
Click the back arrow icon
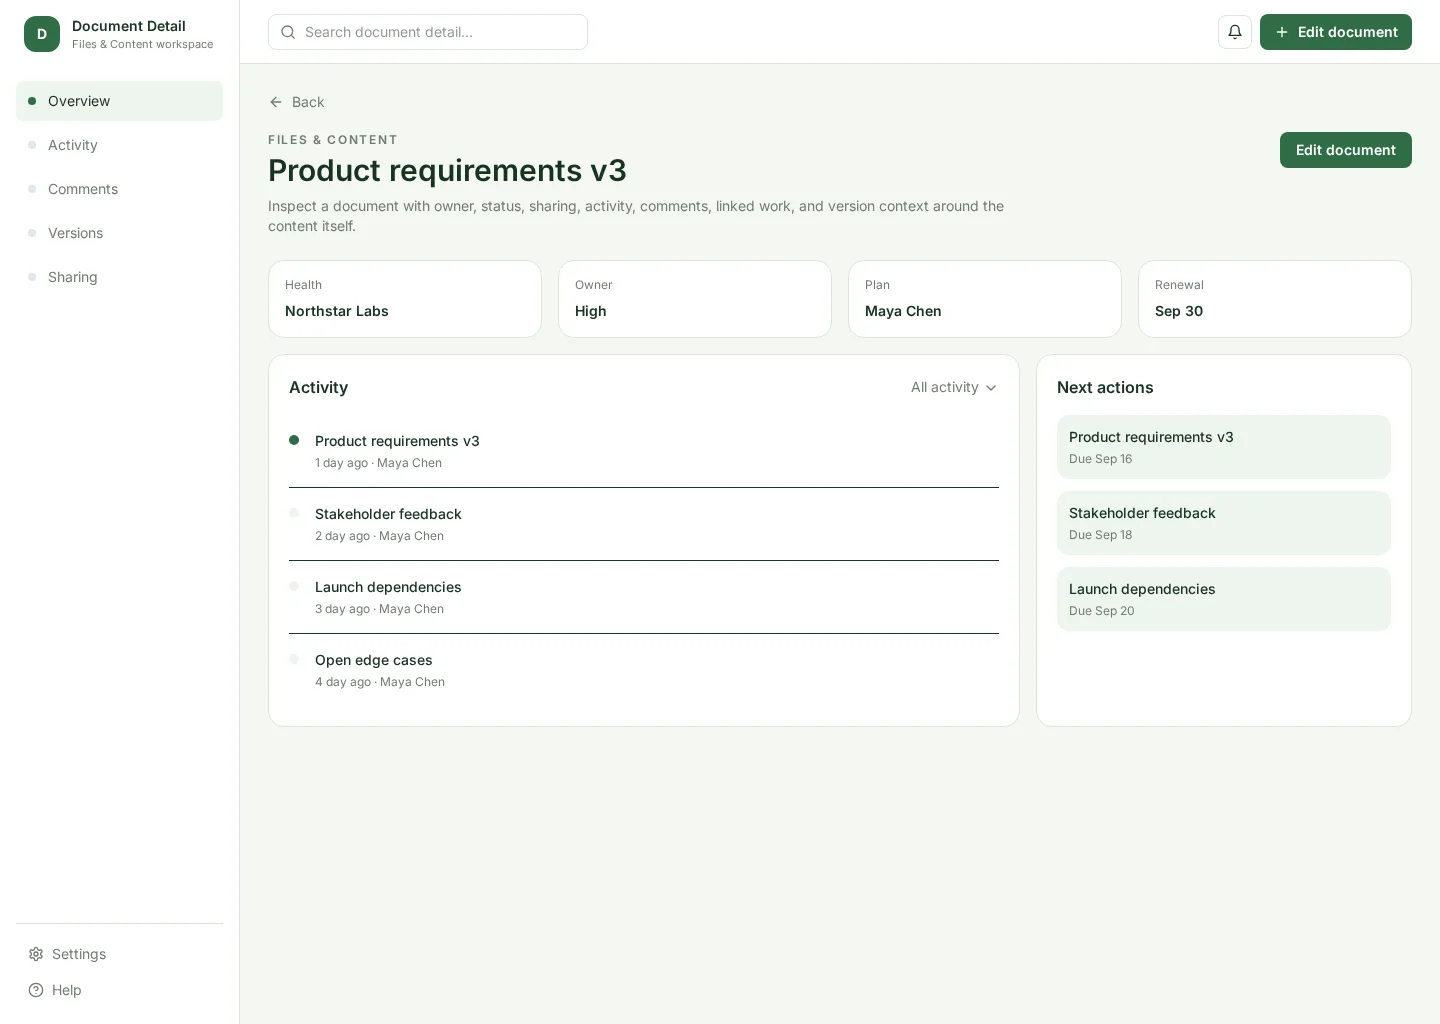[x=276, y=102]
